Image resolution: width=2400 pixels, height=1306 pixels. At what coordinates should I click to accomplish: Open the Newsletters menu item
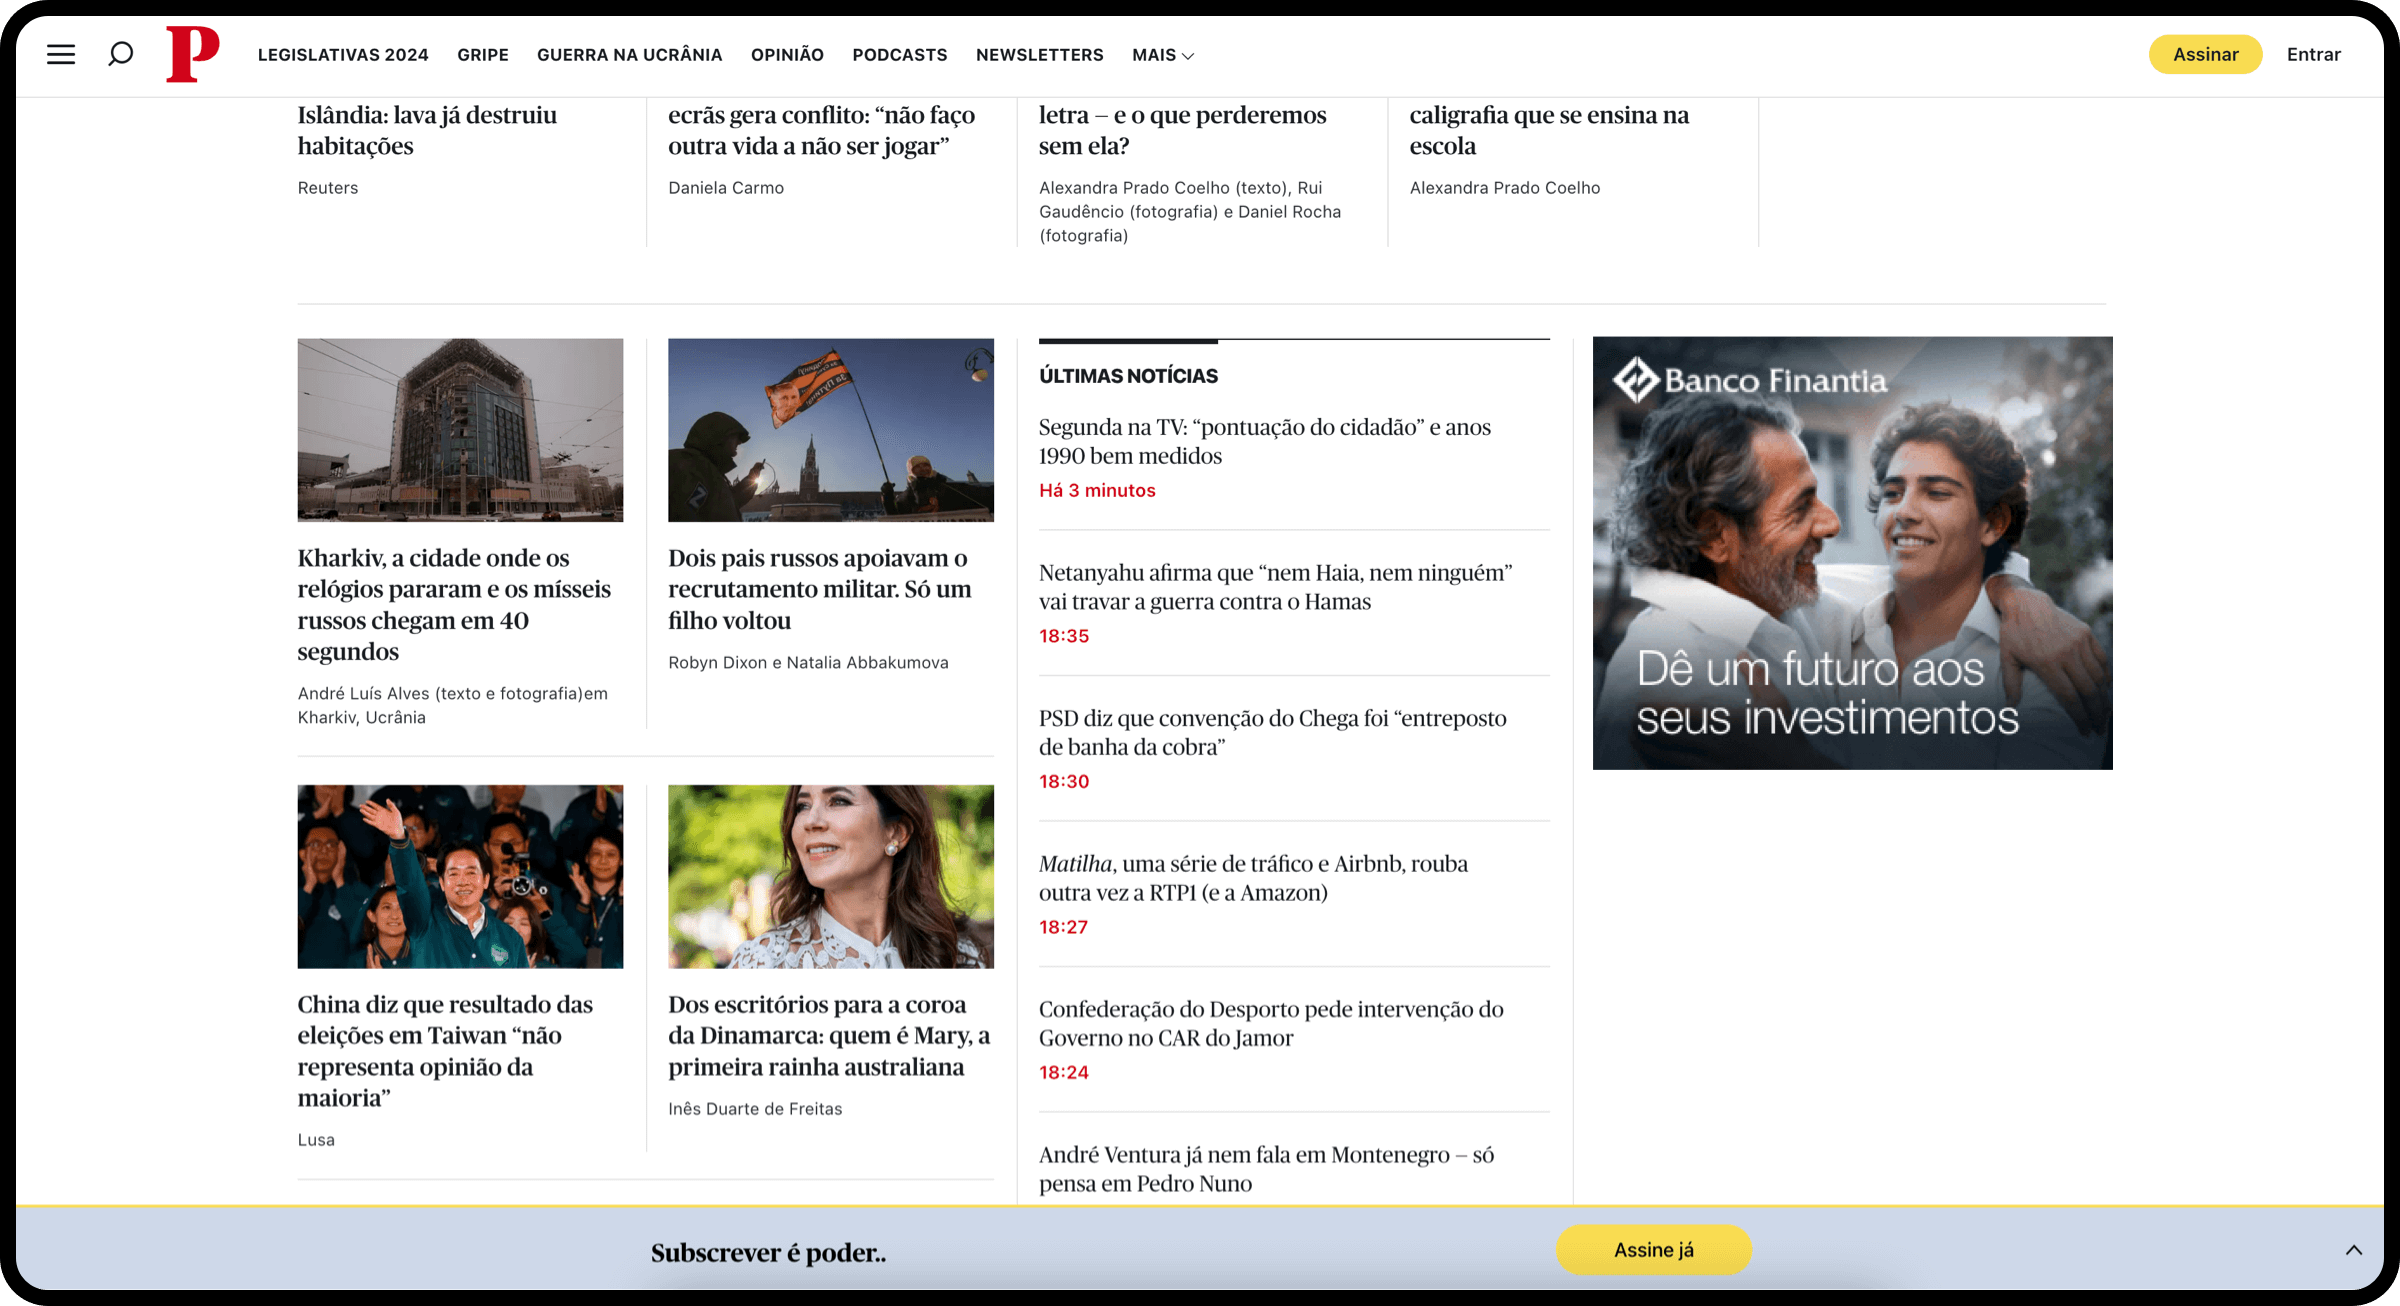click(1039, 55)
